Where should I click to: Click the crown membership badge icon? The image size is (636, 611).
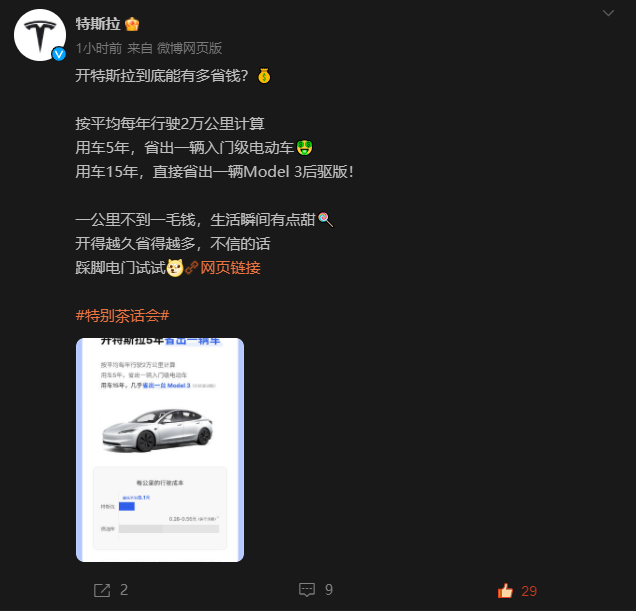(x=132, y=24)
